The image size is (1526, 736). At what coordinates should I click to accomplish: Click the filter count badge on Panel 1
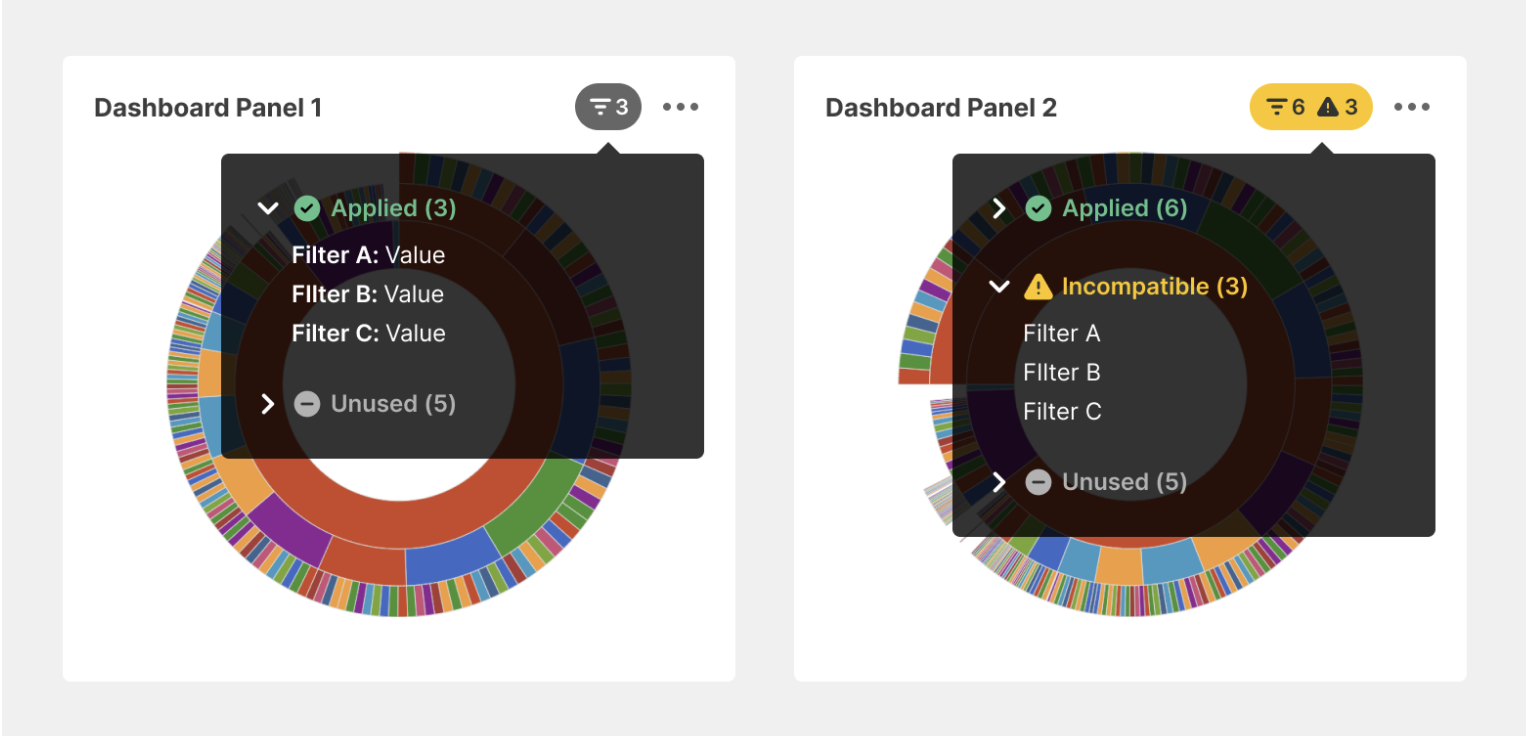click(x=608, y=107)
